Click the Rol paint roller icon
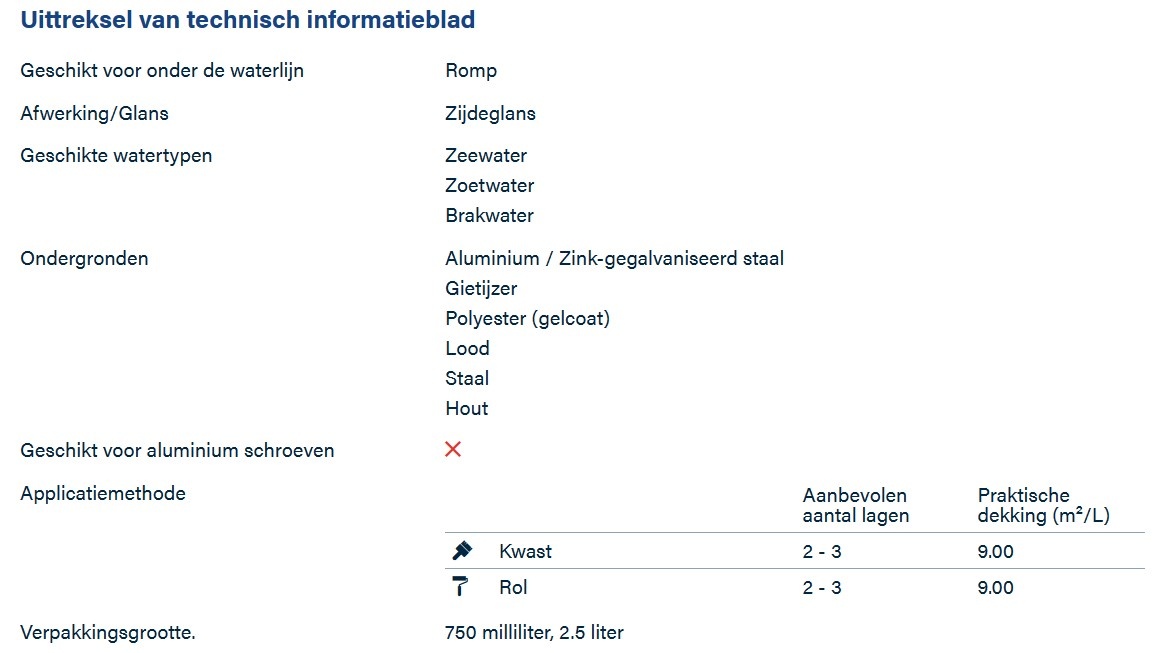 [460, 586]
